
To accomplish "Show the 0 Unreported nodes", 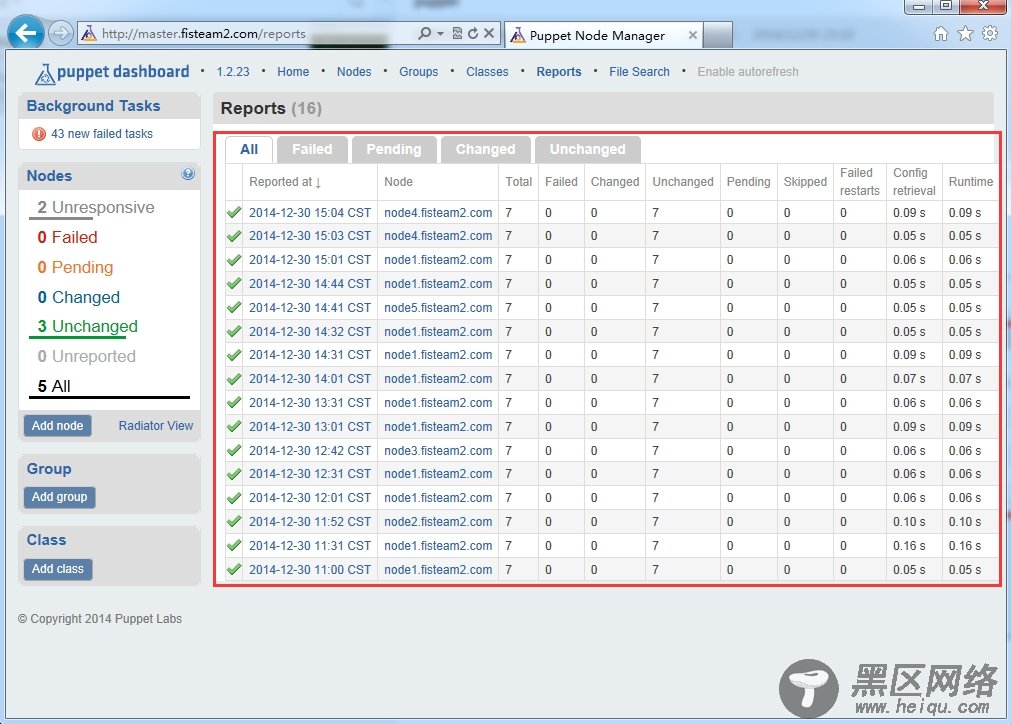I will pos(86,357).
